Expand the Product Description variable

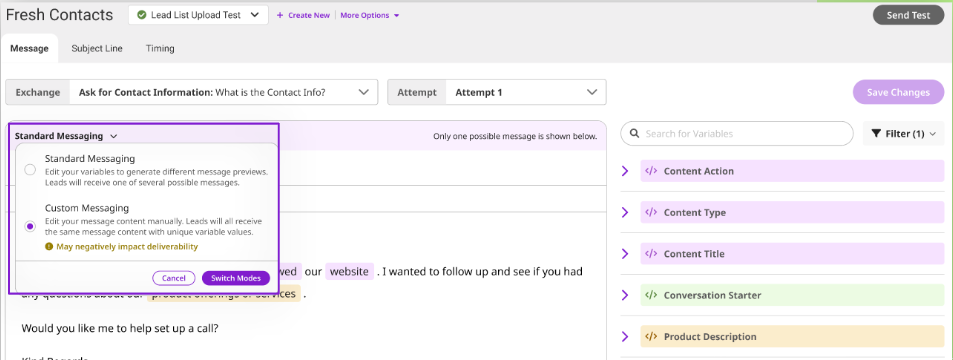click(625, 336)
